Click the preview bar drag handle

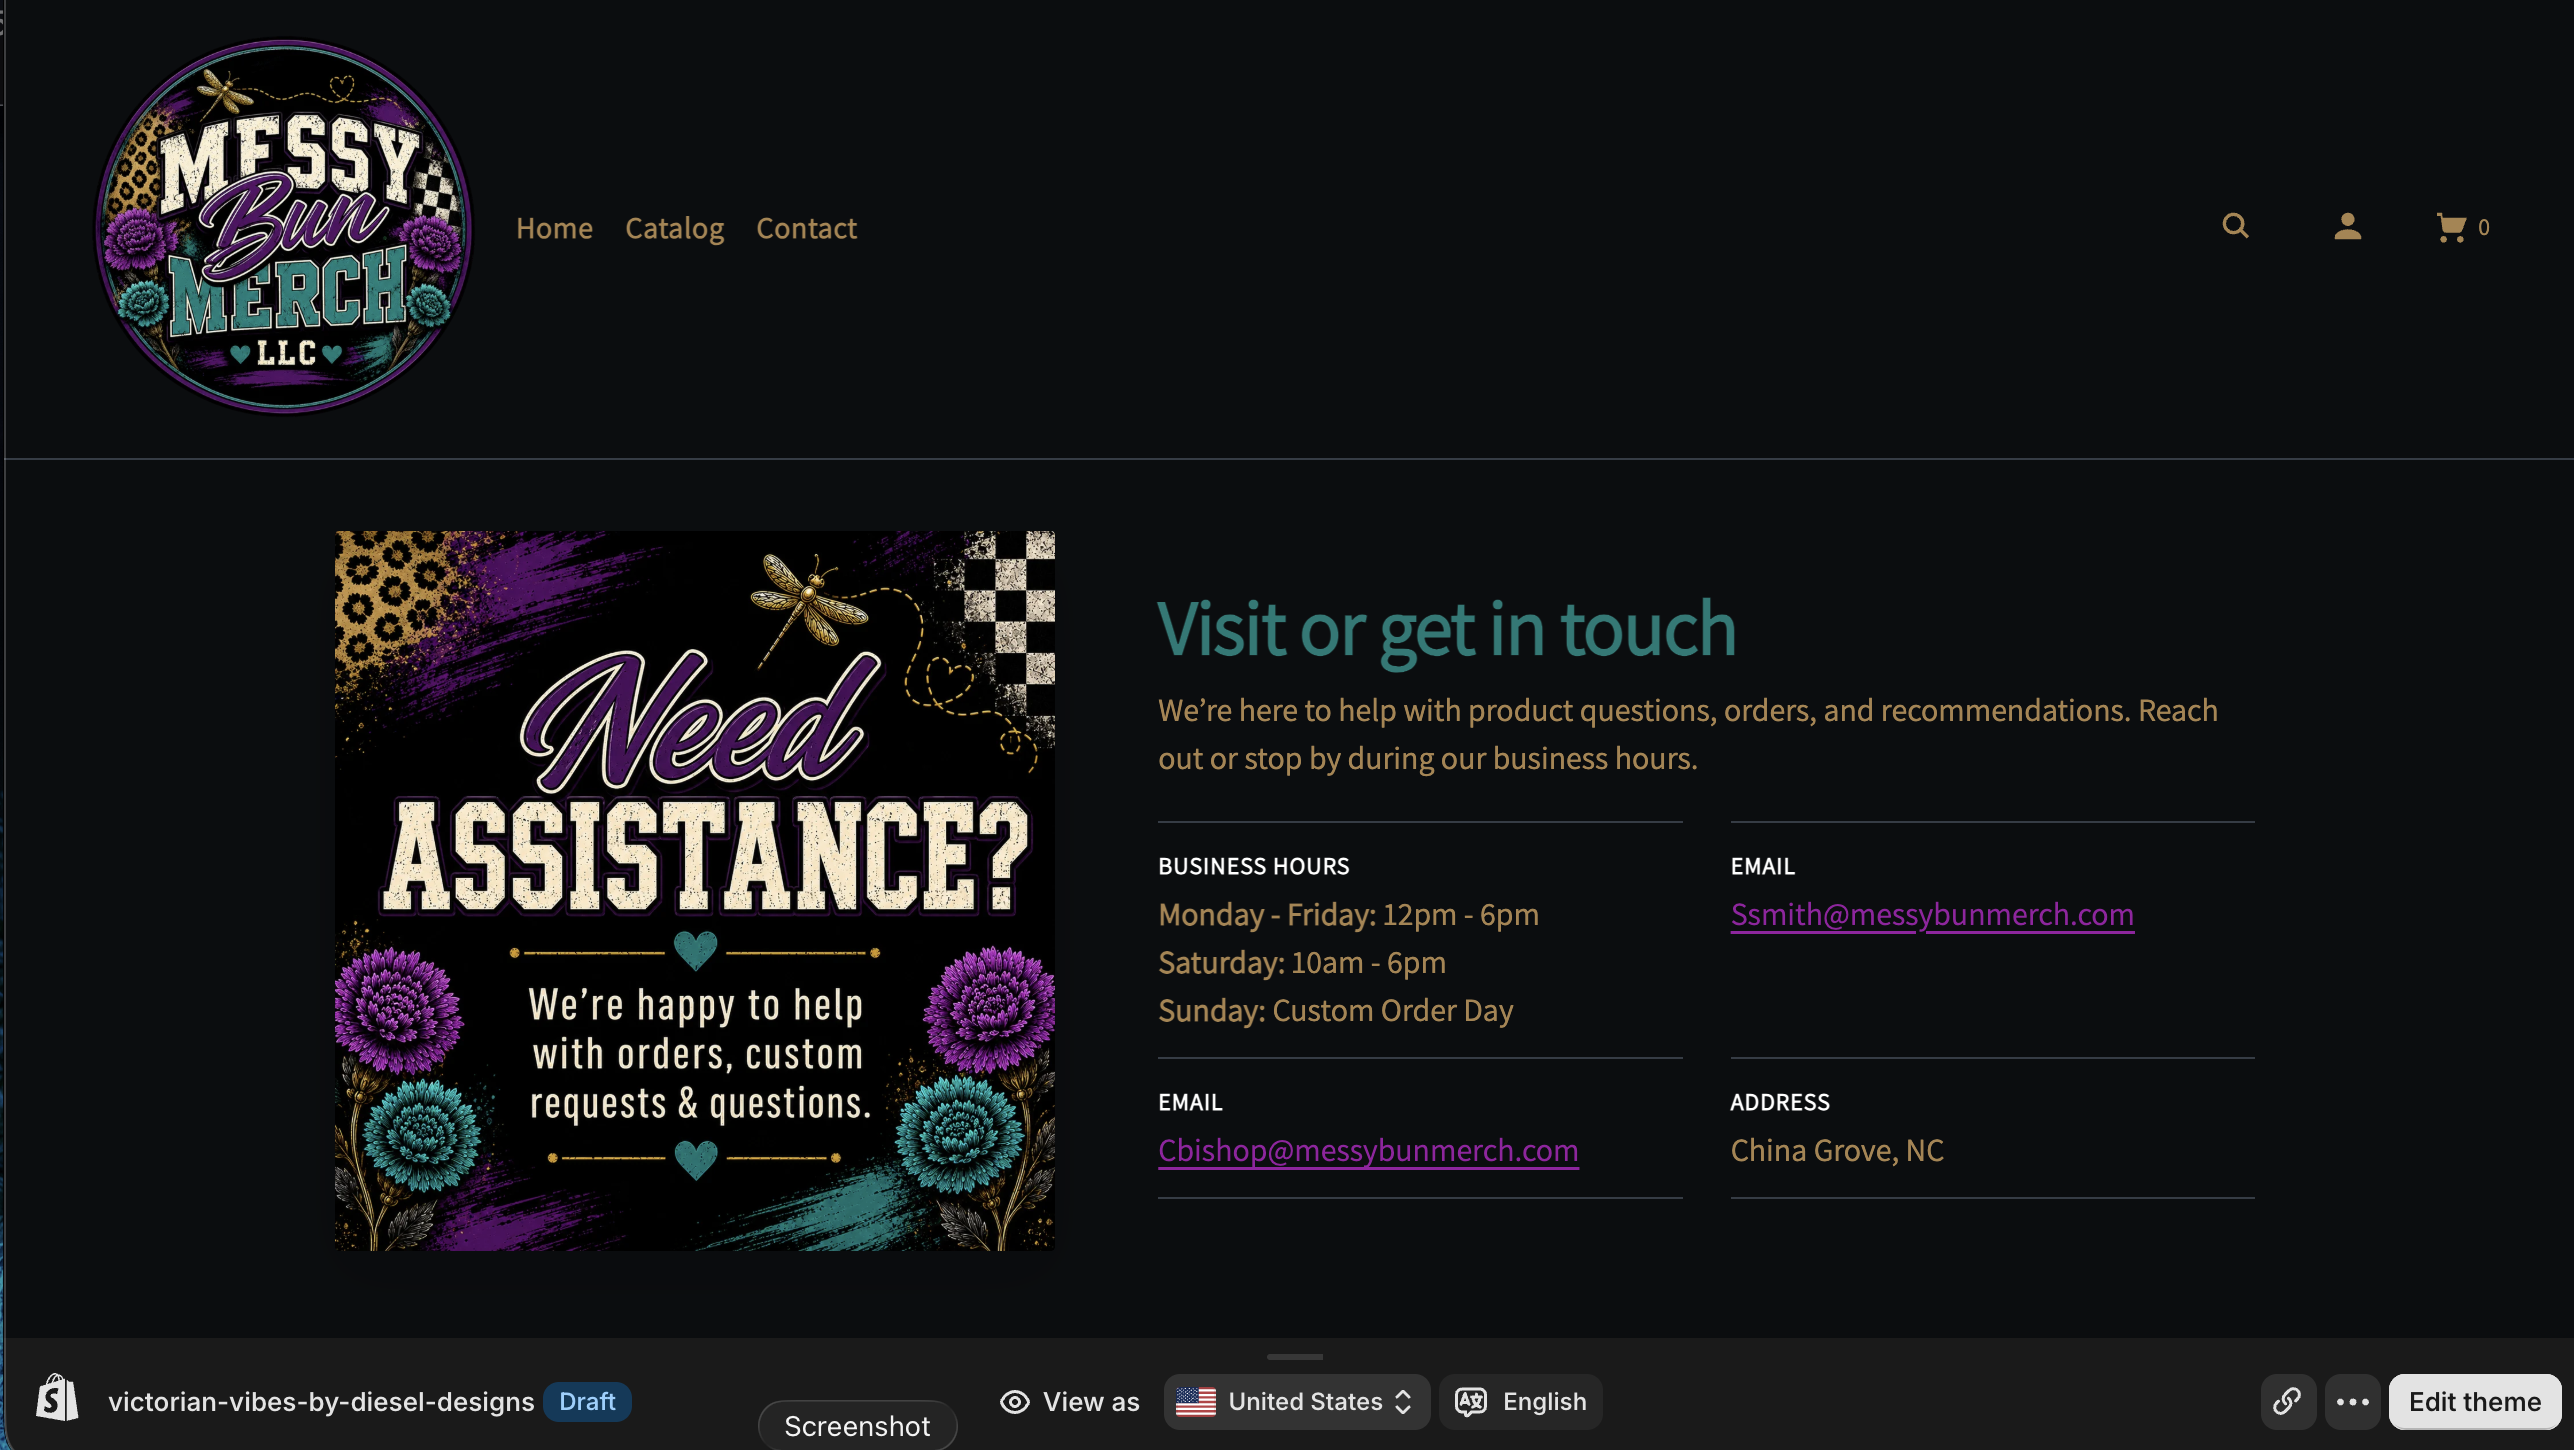(1294, 1357)
